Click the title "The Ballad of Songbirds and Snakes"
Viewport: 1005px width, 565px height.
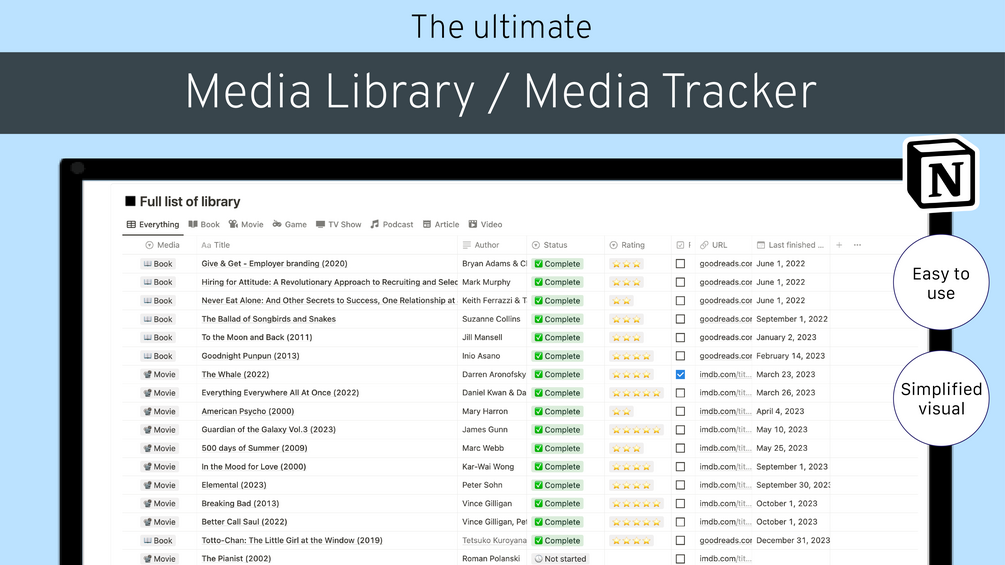pyautogui.click(x=269, y=319)
